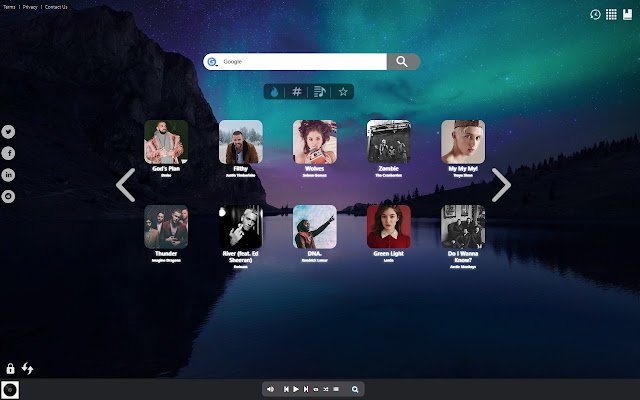Toggle the padlock lock icon
The width and height of the screenshot is (640, 400).
coord(10,369)
